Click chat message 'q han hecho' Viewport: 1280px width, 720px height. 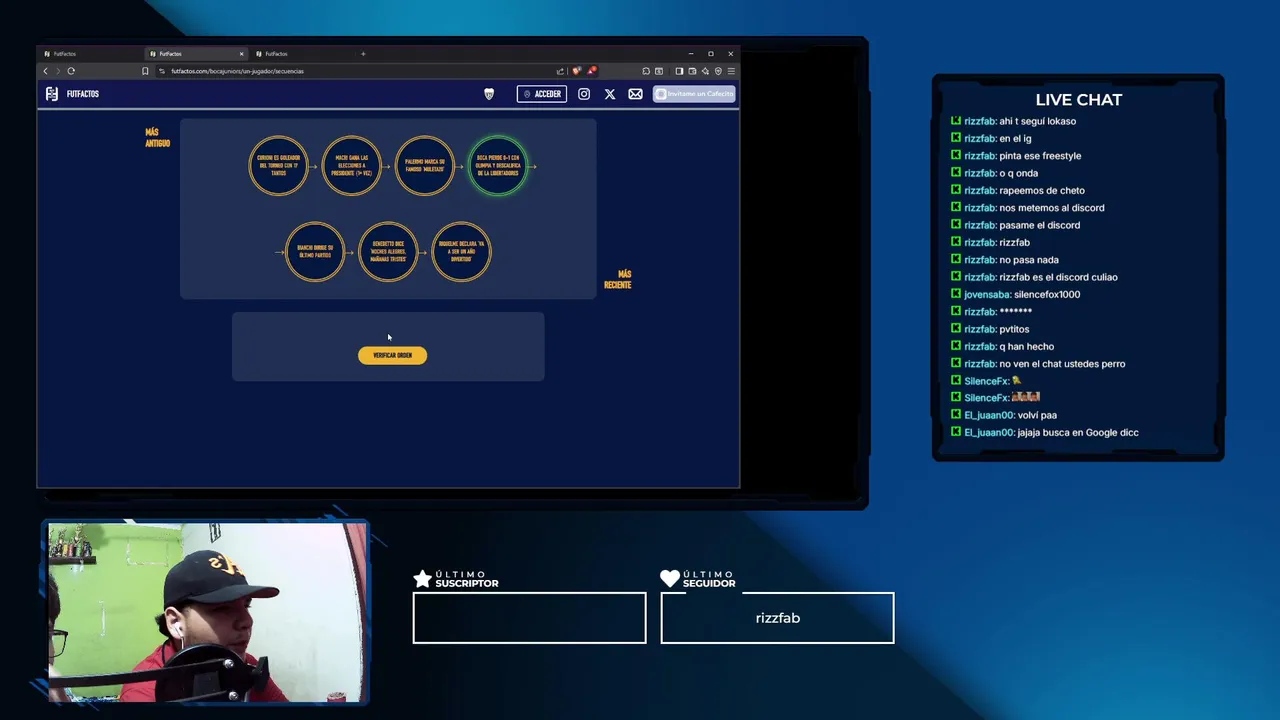coord(1026,347)
